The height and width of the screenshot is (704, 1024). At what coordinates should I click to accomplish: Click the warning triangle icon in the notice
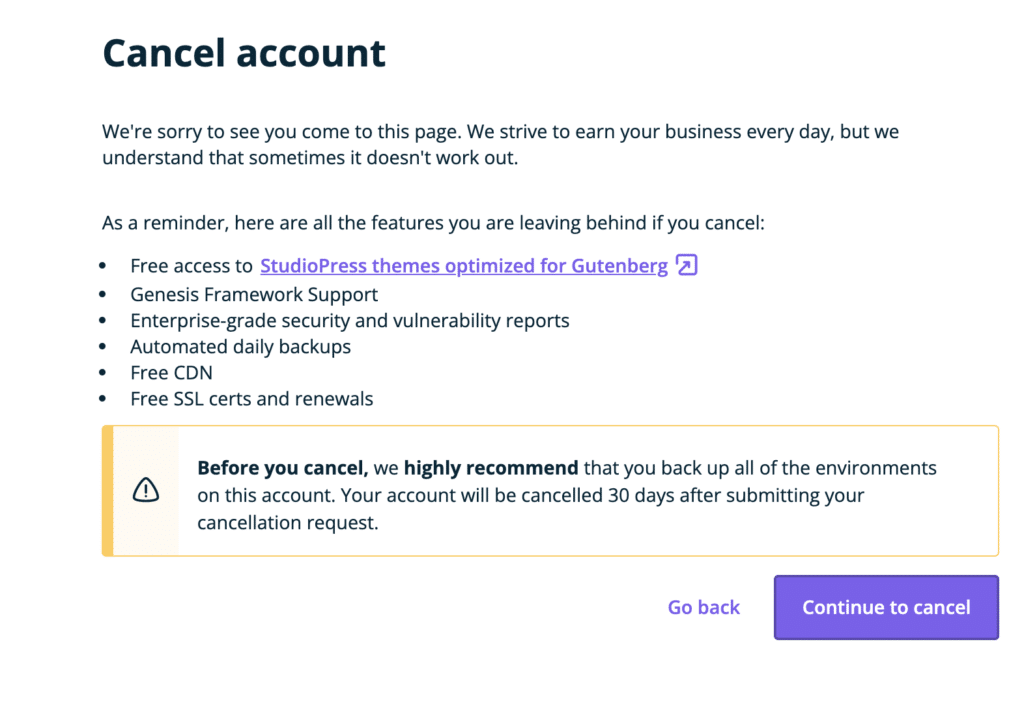[146, 490]
